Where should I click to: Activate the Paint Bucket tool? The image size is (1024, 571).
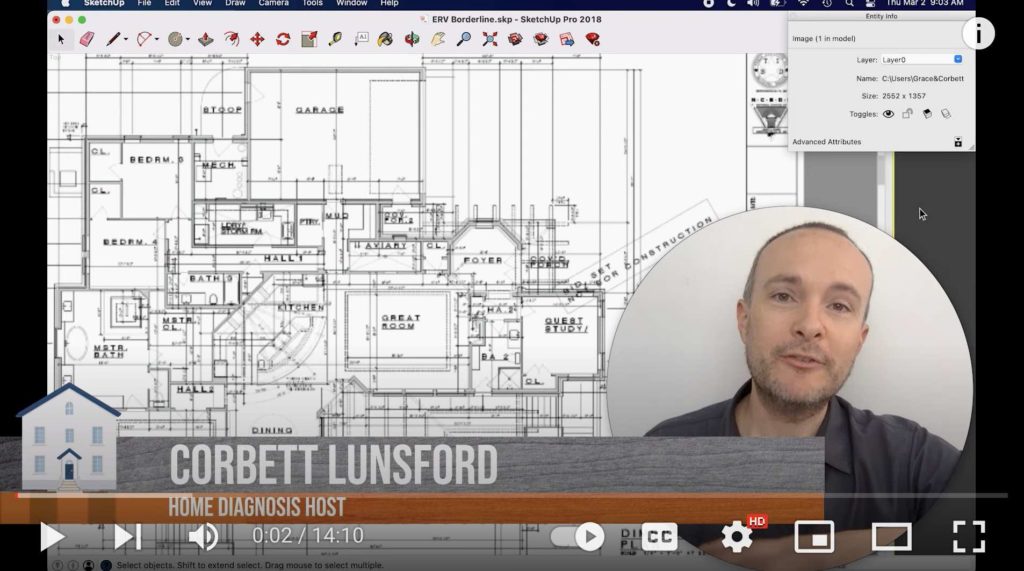(385, 39)
